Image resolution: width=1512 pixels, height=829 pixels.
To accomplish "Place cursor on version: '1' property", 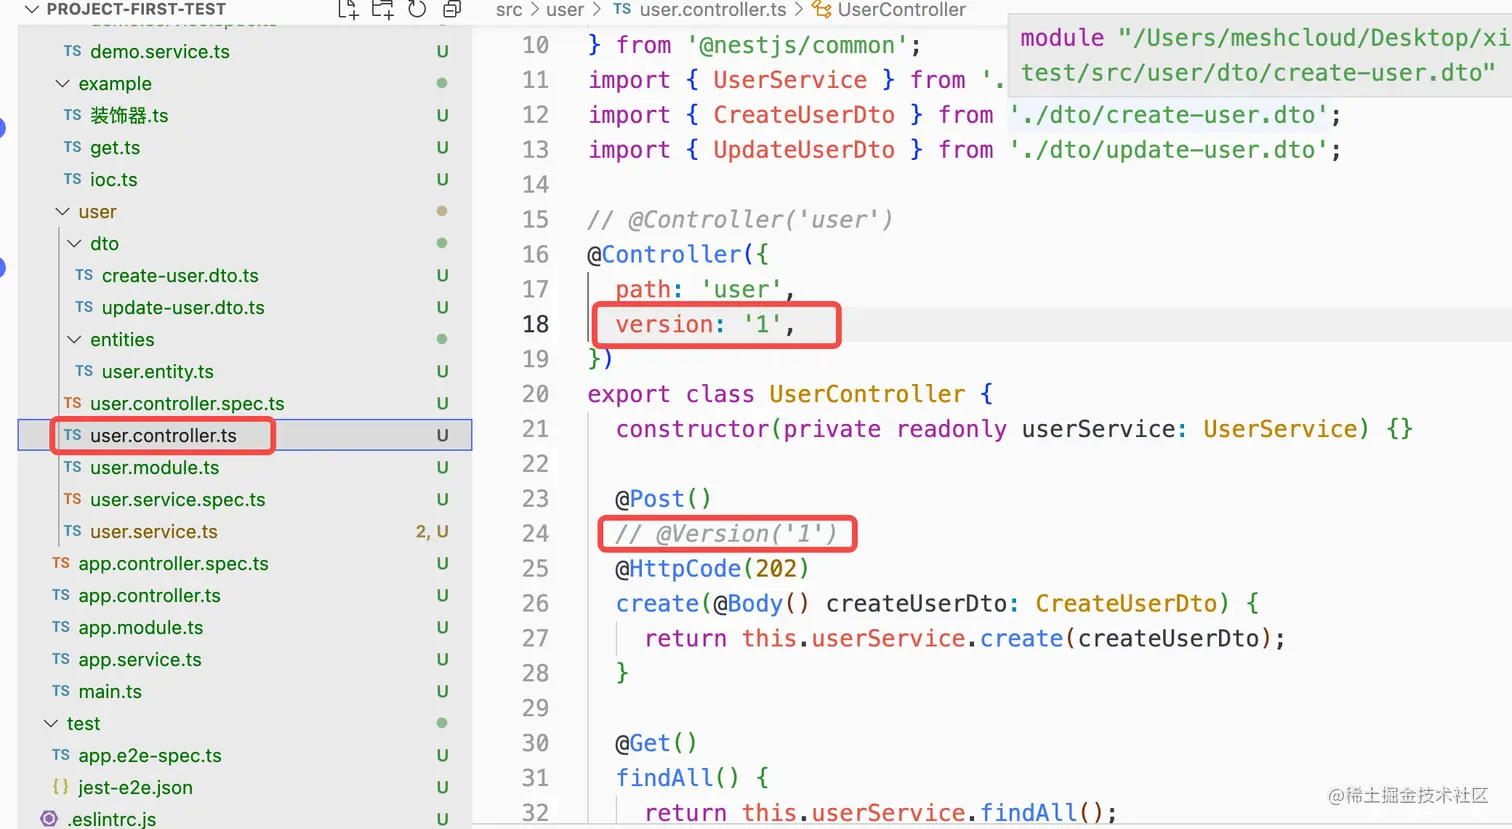I will pyautogui.click(x=705, y=324).
